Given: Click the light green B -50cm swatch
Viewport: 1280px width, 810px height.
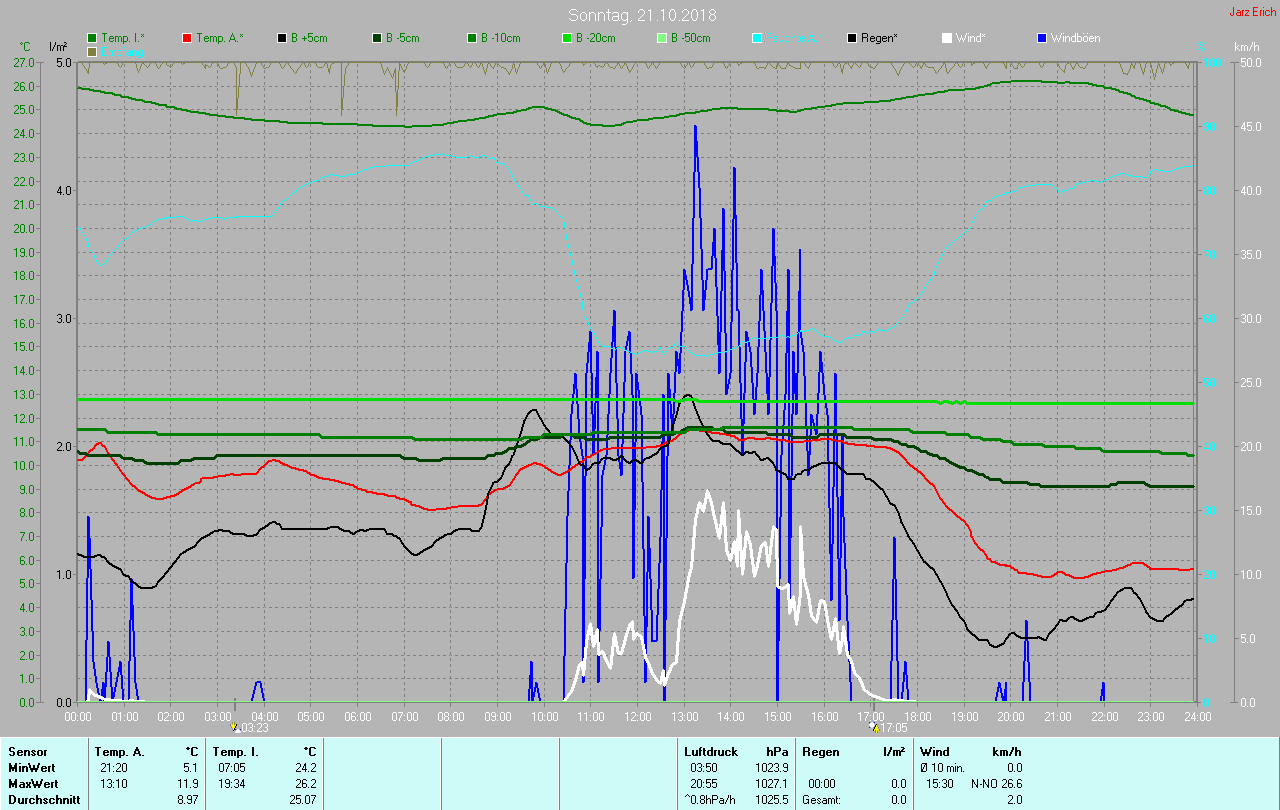Looking at the screenshot, I should click(662, 38).
